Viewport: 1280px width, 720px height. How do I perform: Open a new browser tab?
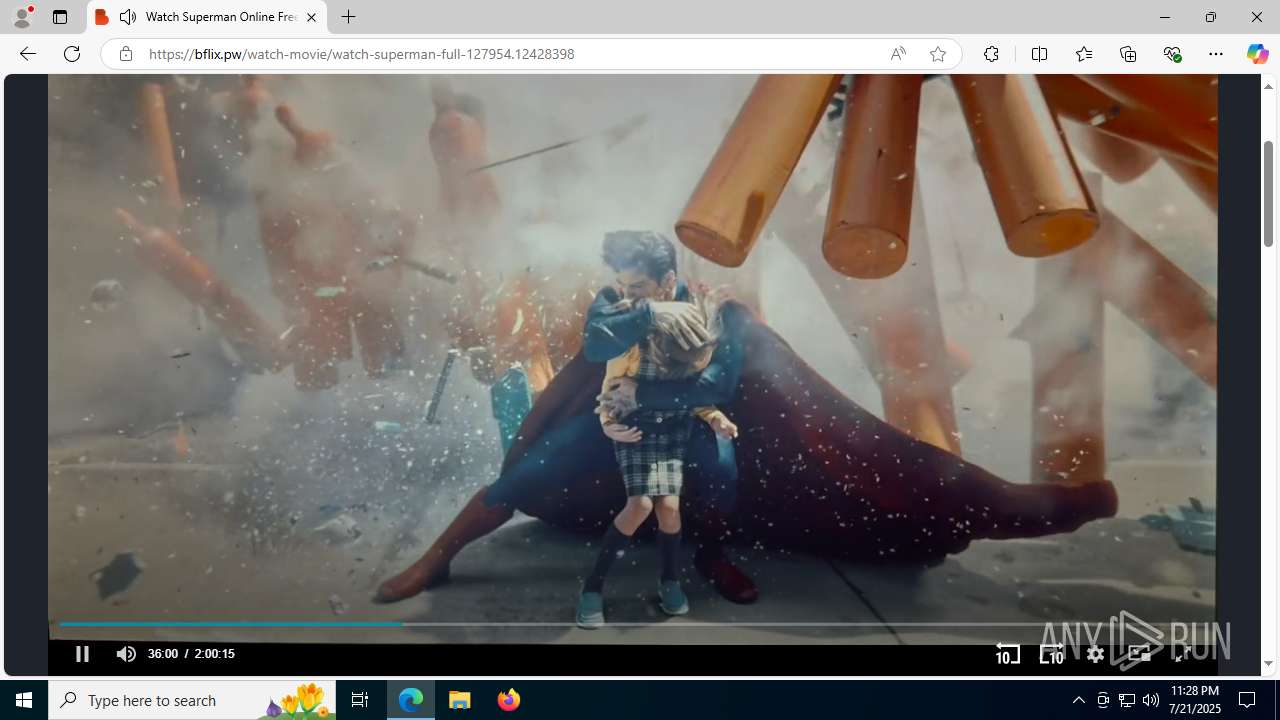pyautogui.click(x=348, y=17)
